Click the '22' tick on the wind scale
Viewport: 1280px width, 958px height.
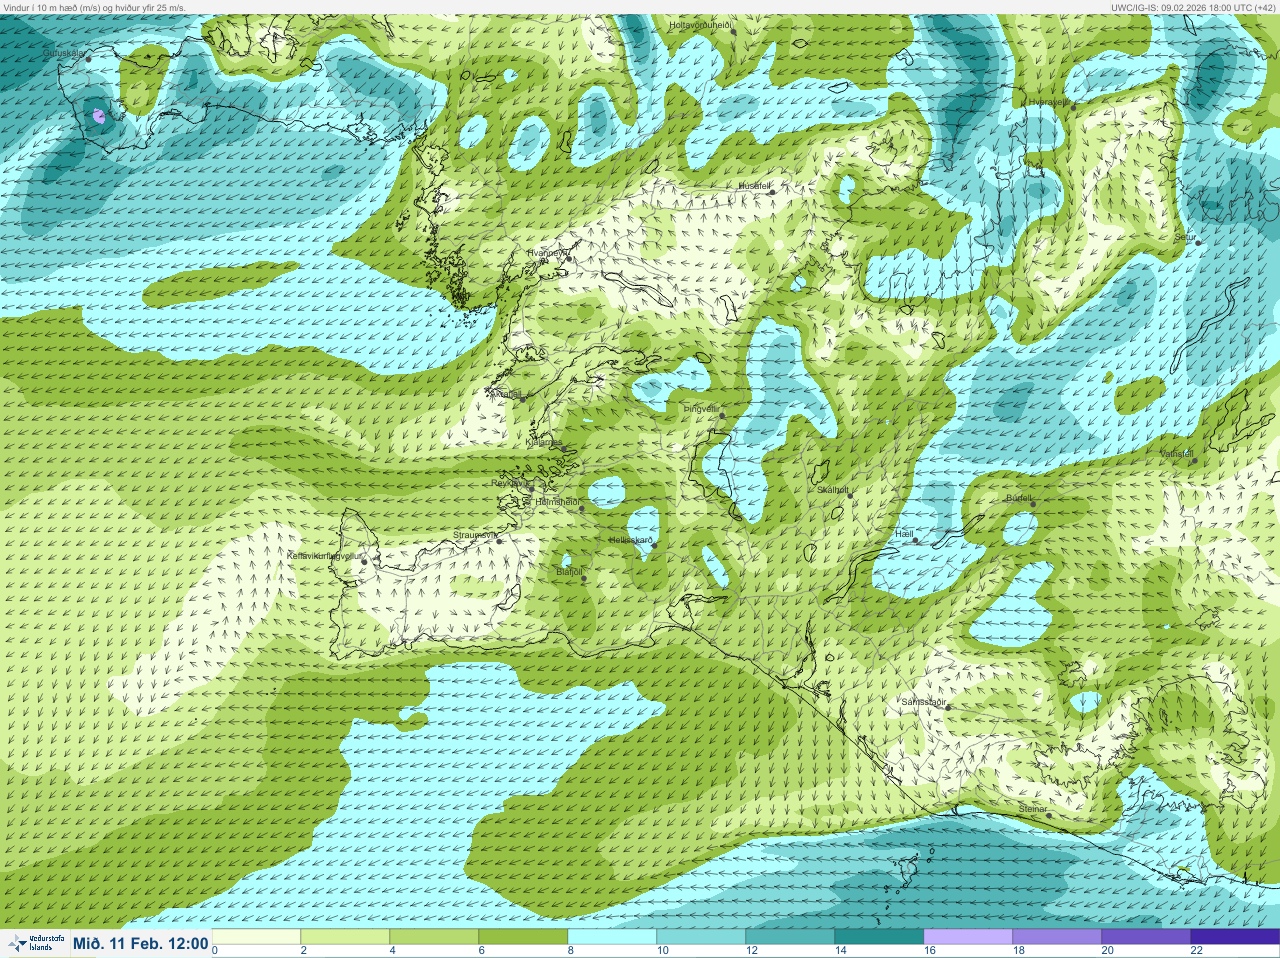[x=1196, y=951]
